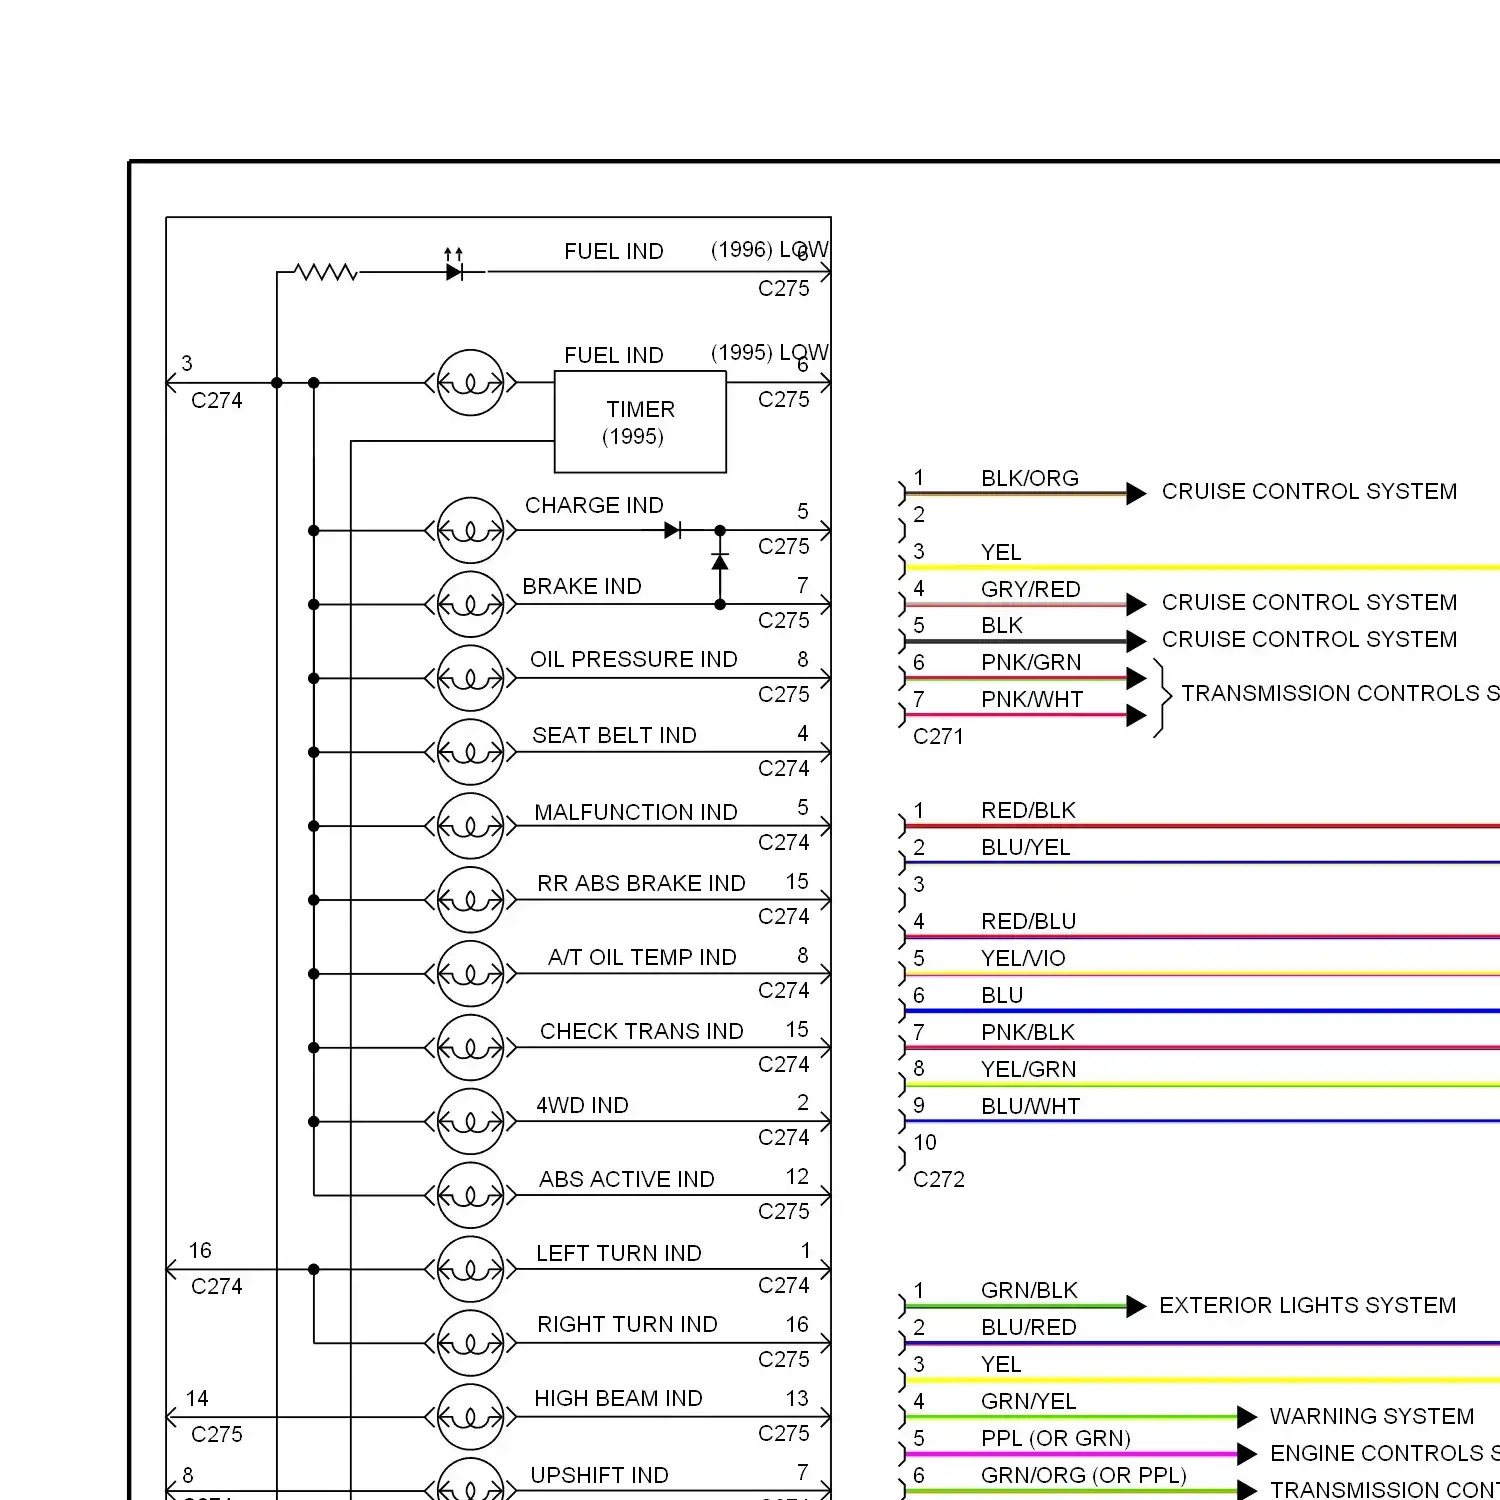
Task: Click pin 16 of C274 on the left edge
Action: tap(200, 1250)
